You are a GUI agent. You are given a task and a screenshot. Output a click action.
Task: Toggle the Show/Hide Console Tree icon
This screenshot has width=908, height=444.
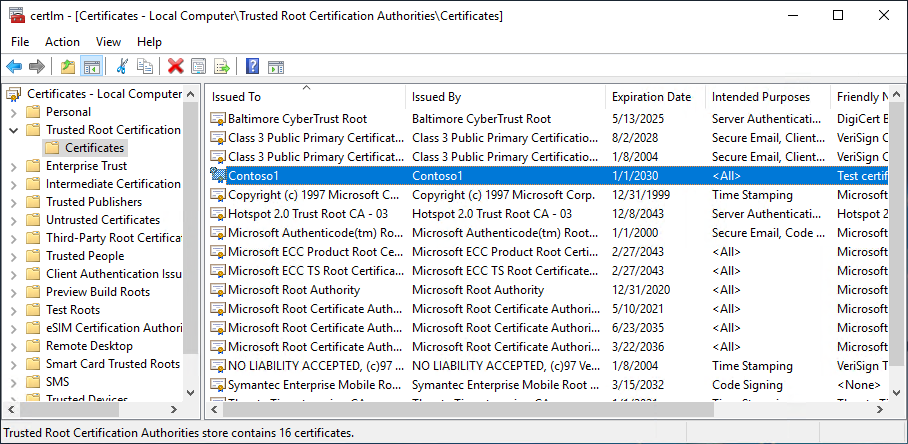point(91,67)
